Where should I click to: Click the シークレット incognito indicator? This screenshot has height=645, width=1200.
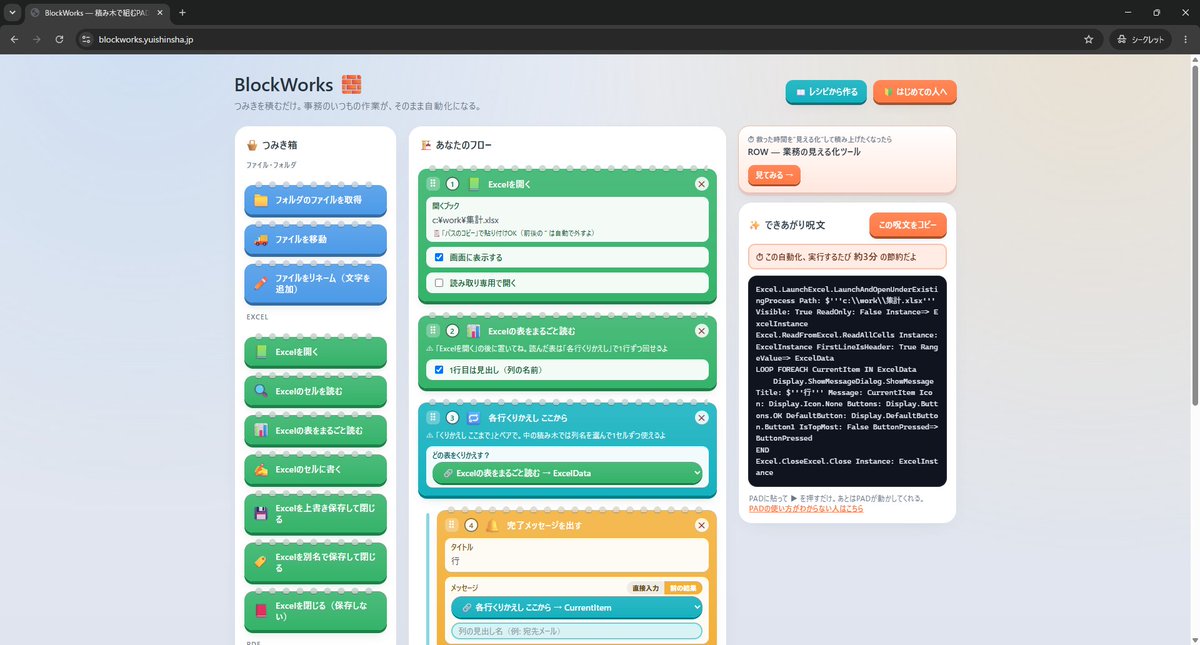1140,39
